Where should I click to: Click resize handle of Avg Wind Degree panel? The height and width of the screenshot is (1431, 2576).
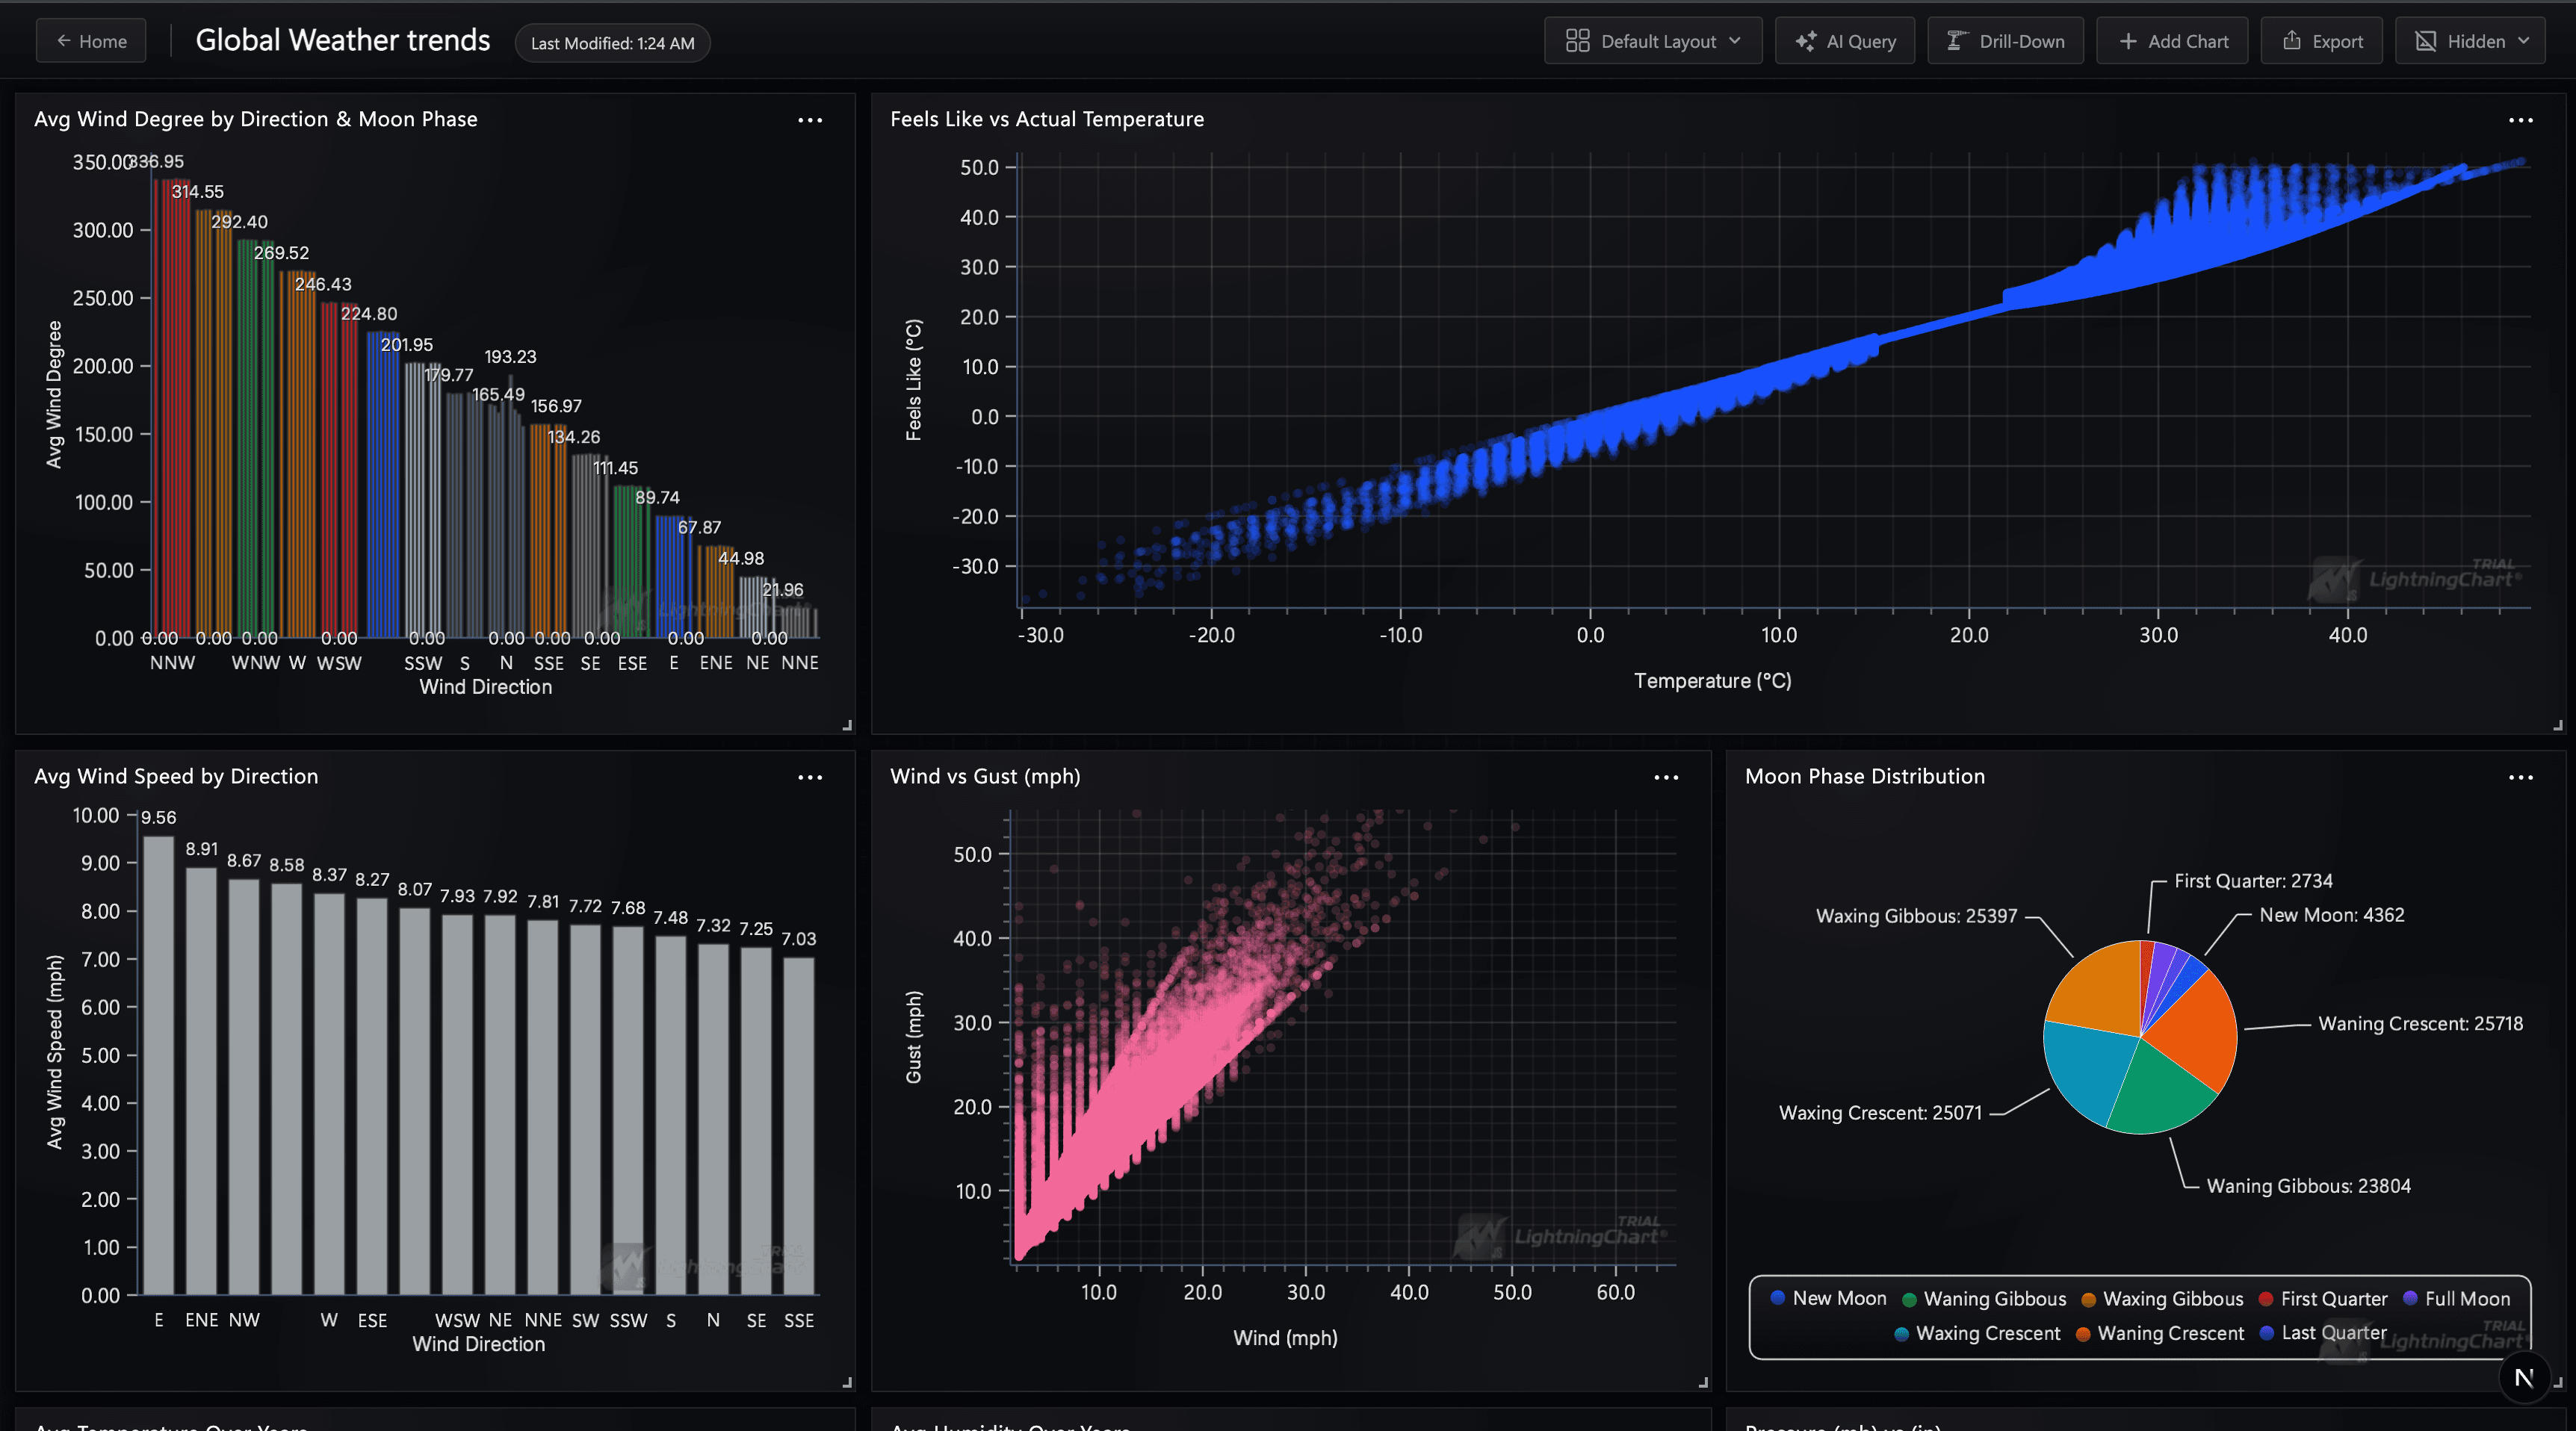[x=847, y=725]
